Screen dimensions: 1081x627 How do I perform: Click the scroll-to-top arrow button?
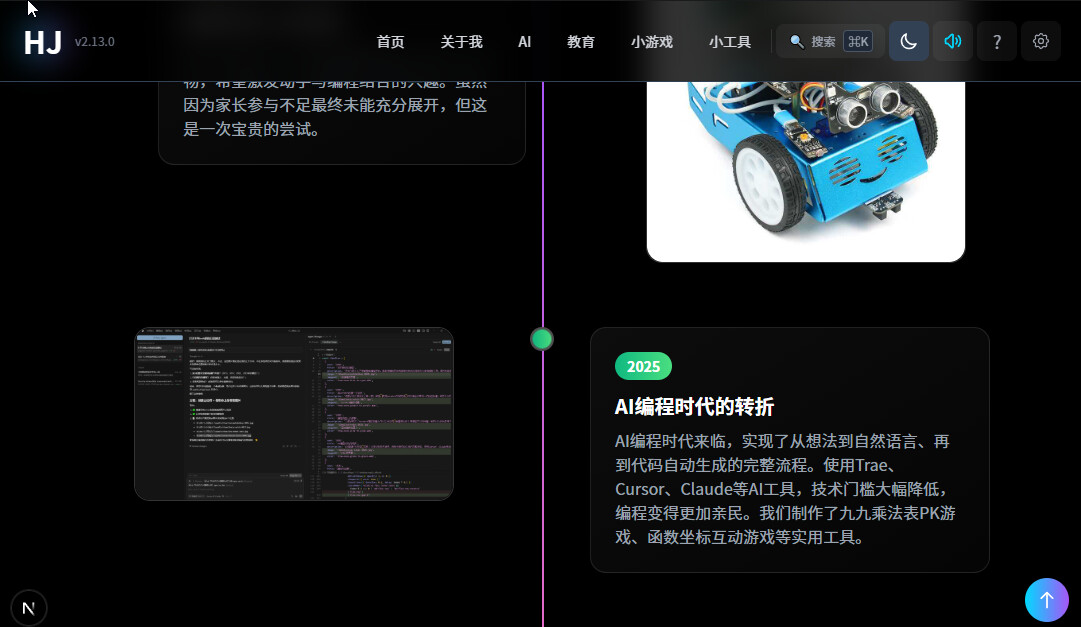[x=1046, y=600]
